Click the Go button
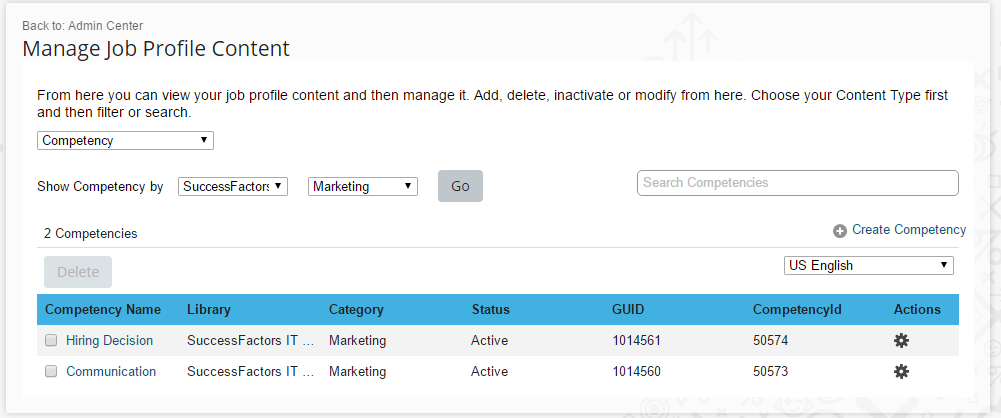 [x=460, y=186]
